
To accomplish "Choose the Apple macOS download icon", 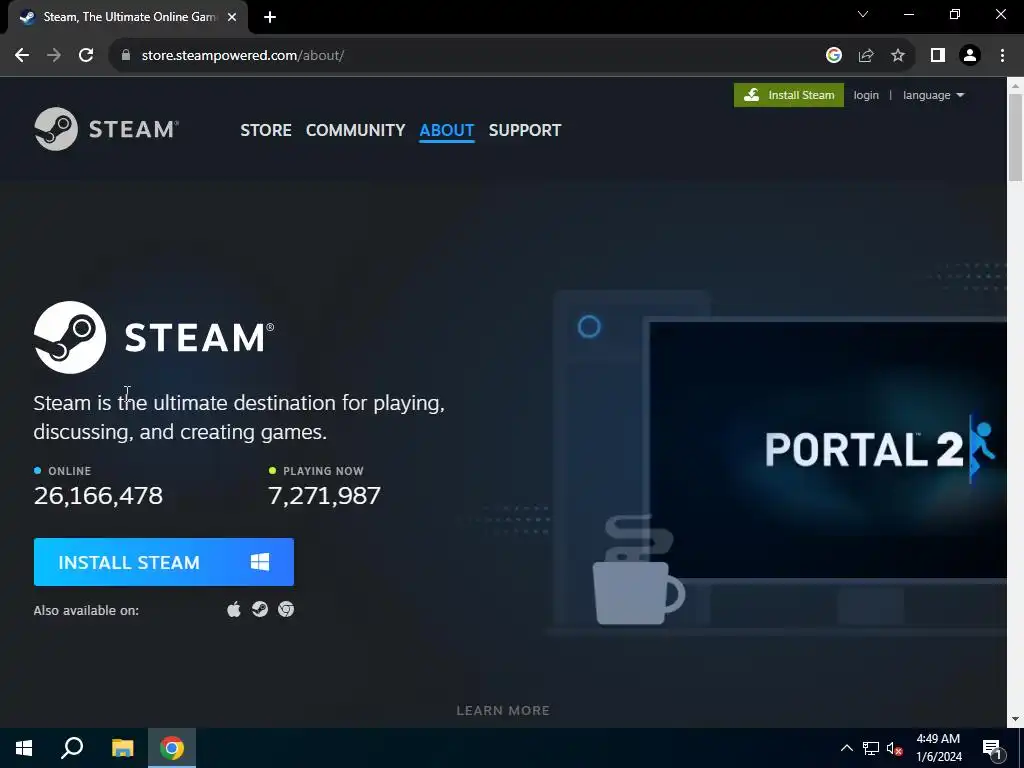I will 233,609.
